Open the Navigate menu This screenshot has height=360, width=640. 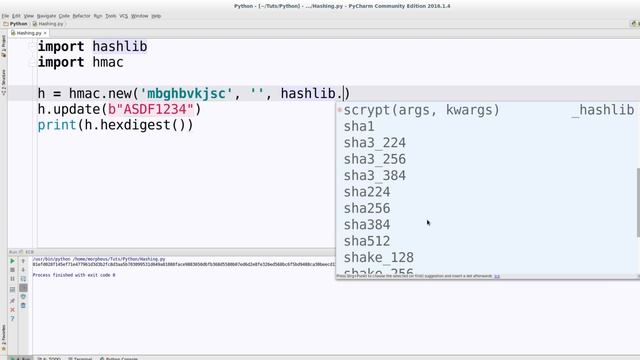(x=46, y=16)
